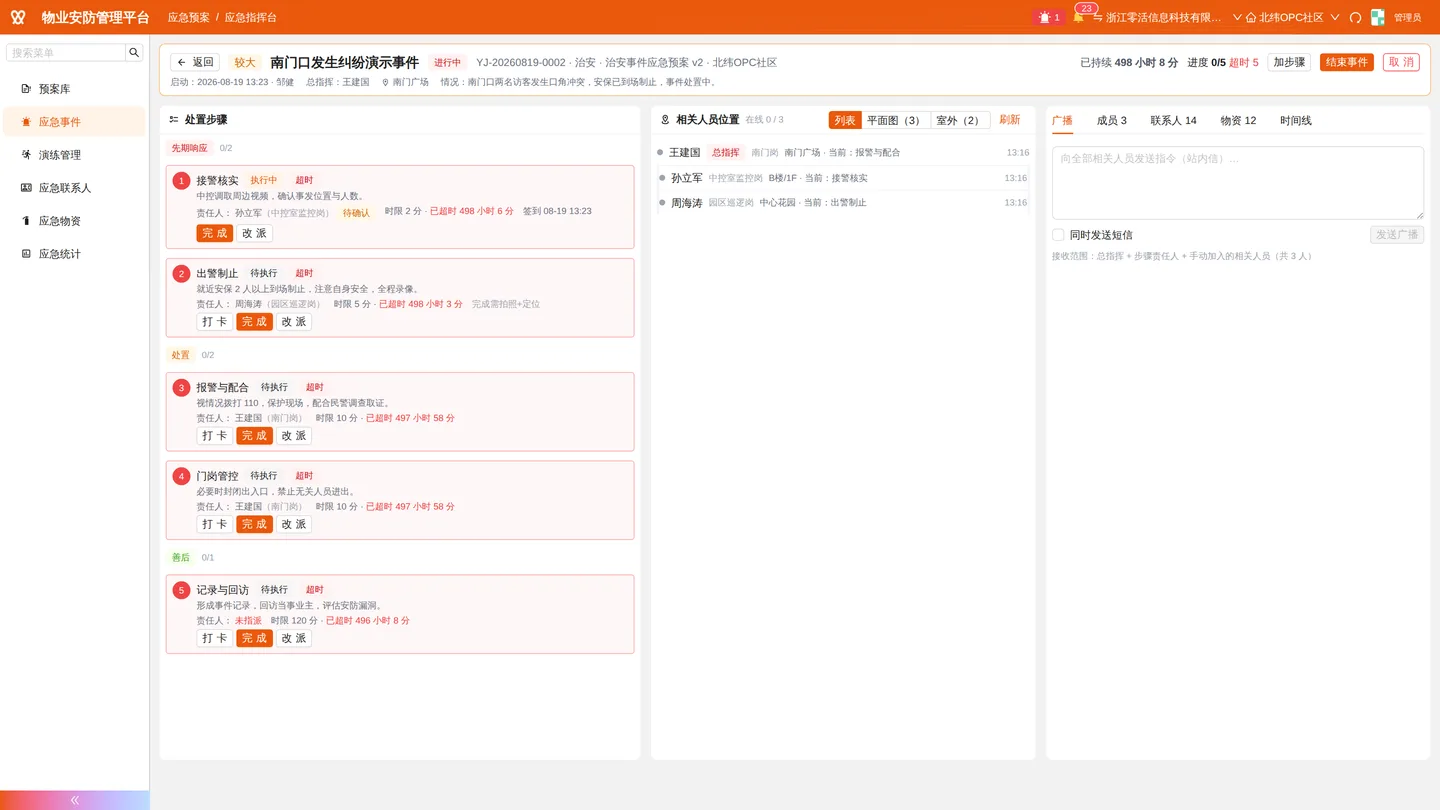Viewport: 1440px width, 810px height.
Task: Expand the 北纬OPC社区 community selector
Action: 1292,17
